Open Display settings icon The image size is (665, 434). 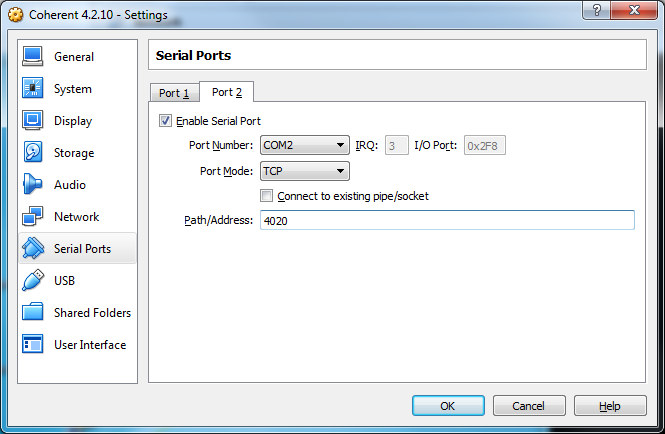tap(33, 121)
